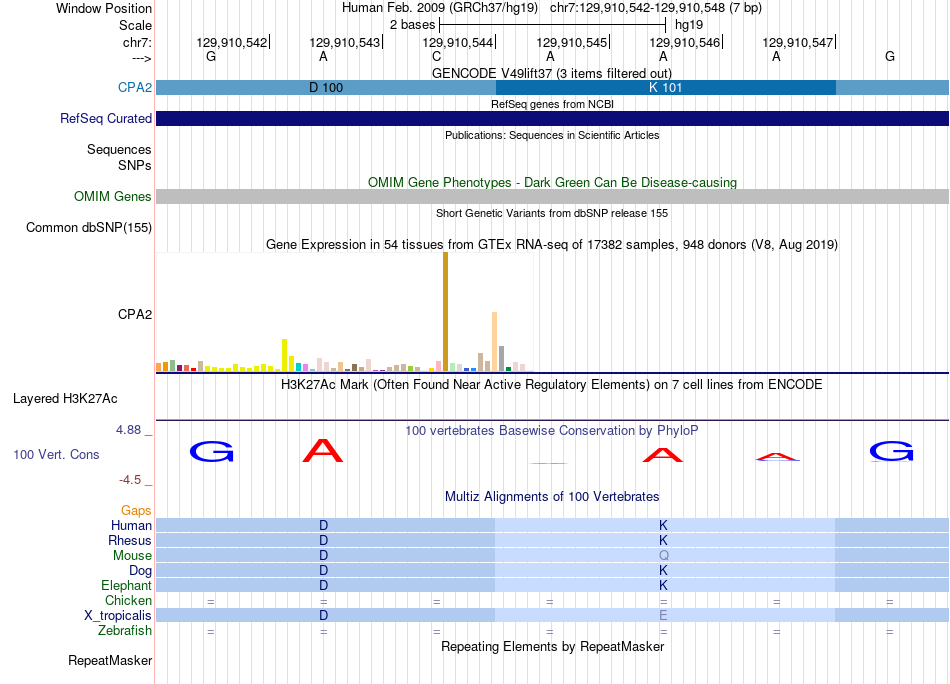Click 'Short Genetic Variants from dbSNP release 155'
Image resolution: width=950 pixels, height=684 pixels.
[x=552, y=213]
